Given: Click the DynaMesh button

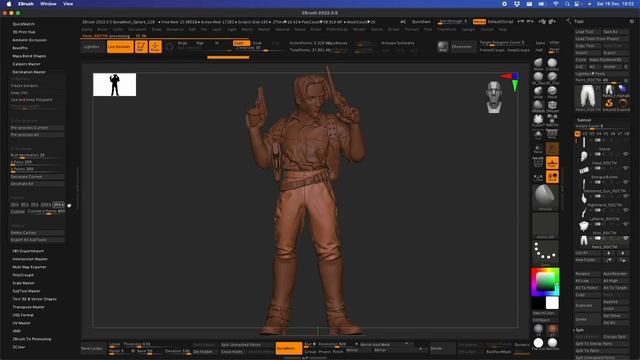Looking at the screenshot, I should coord(289,348).
